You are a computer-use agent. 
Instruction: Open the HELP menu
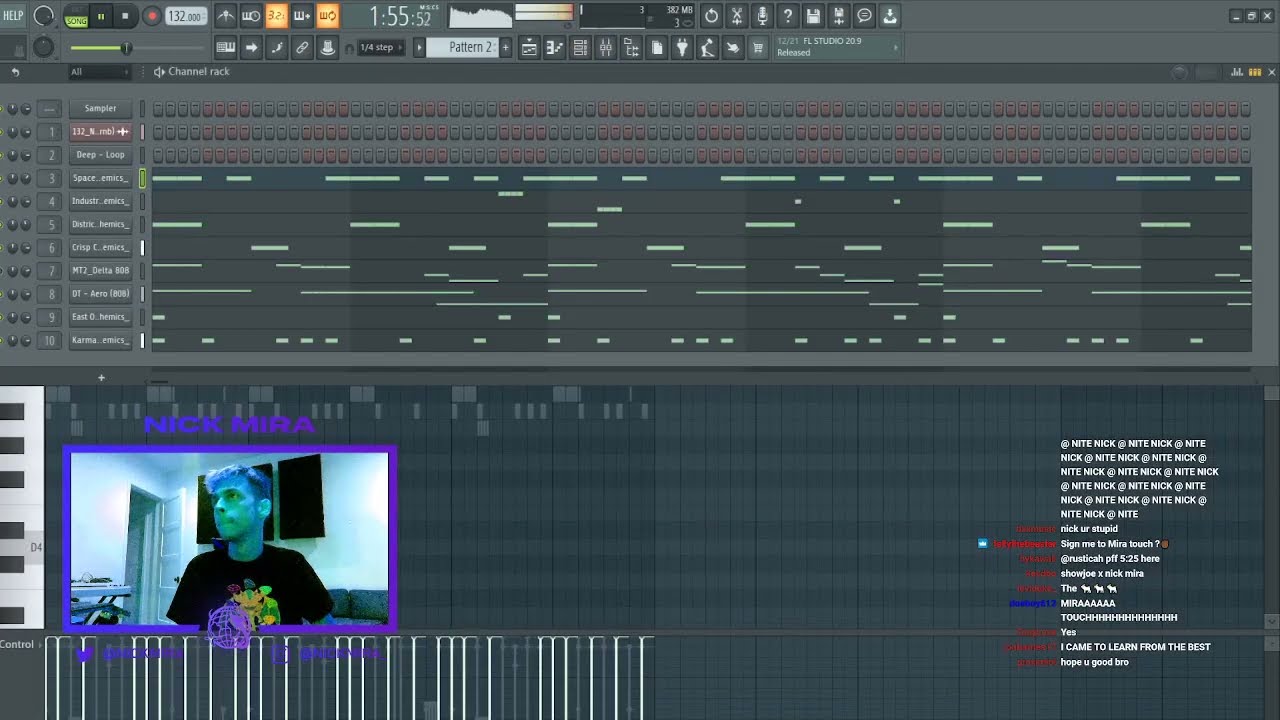[13, 15]
